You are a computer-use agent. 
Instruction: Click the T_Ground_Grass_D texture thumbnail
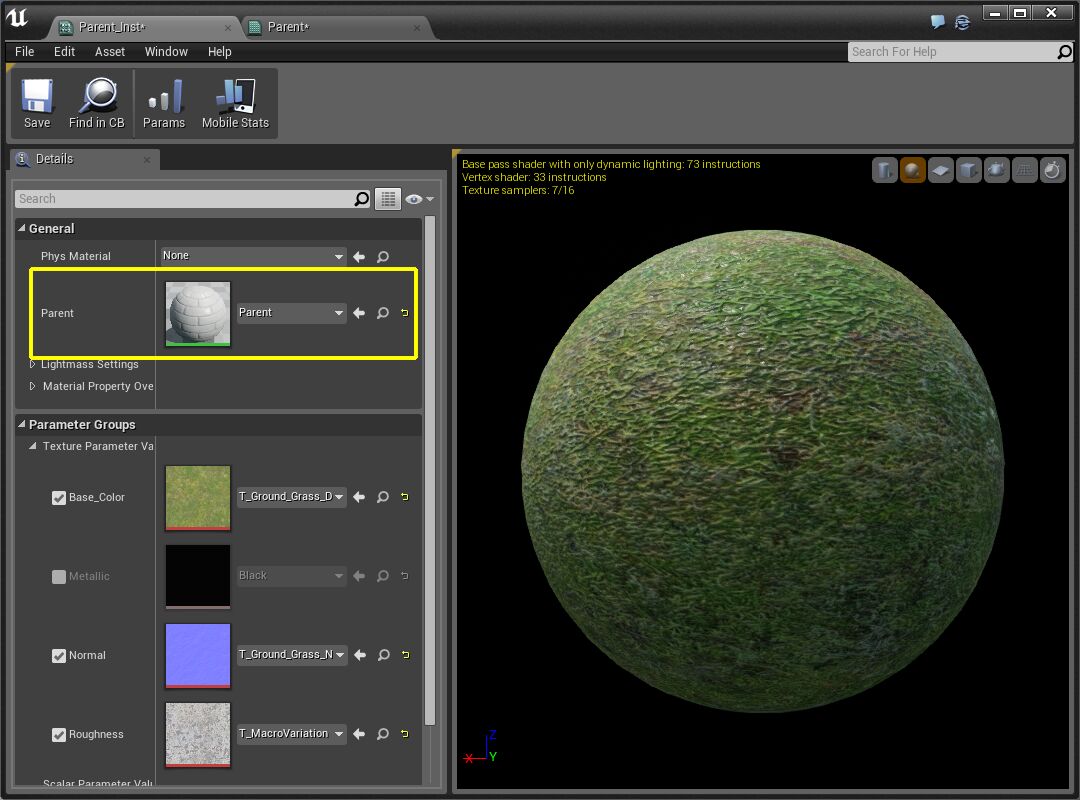(197, 497)
